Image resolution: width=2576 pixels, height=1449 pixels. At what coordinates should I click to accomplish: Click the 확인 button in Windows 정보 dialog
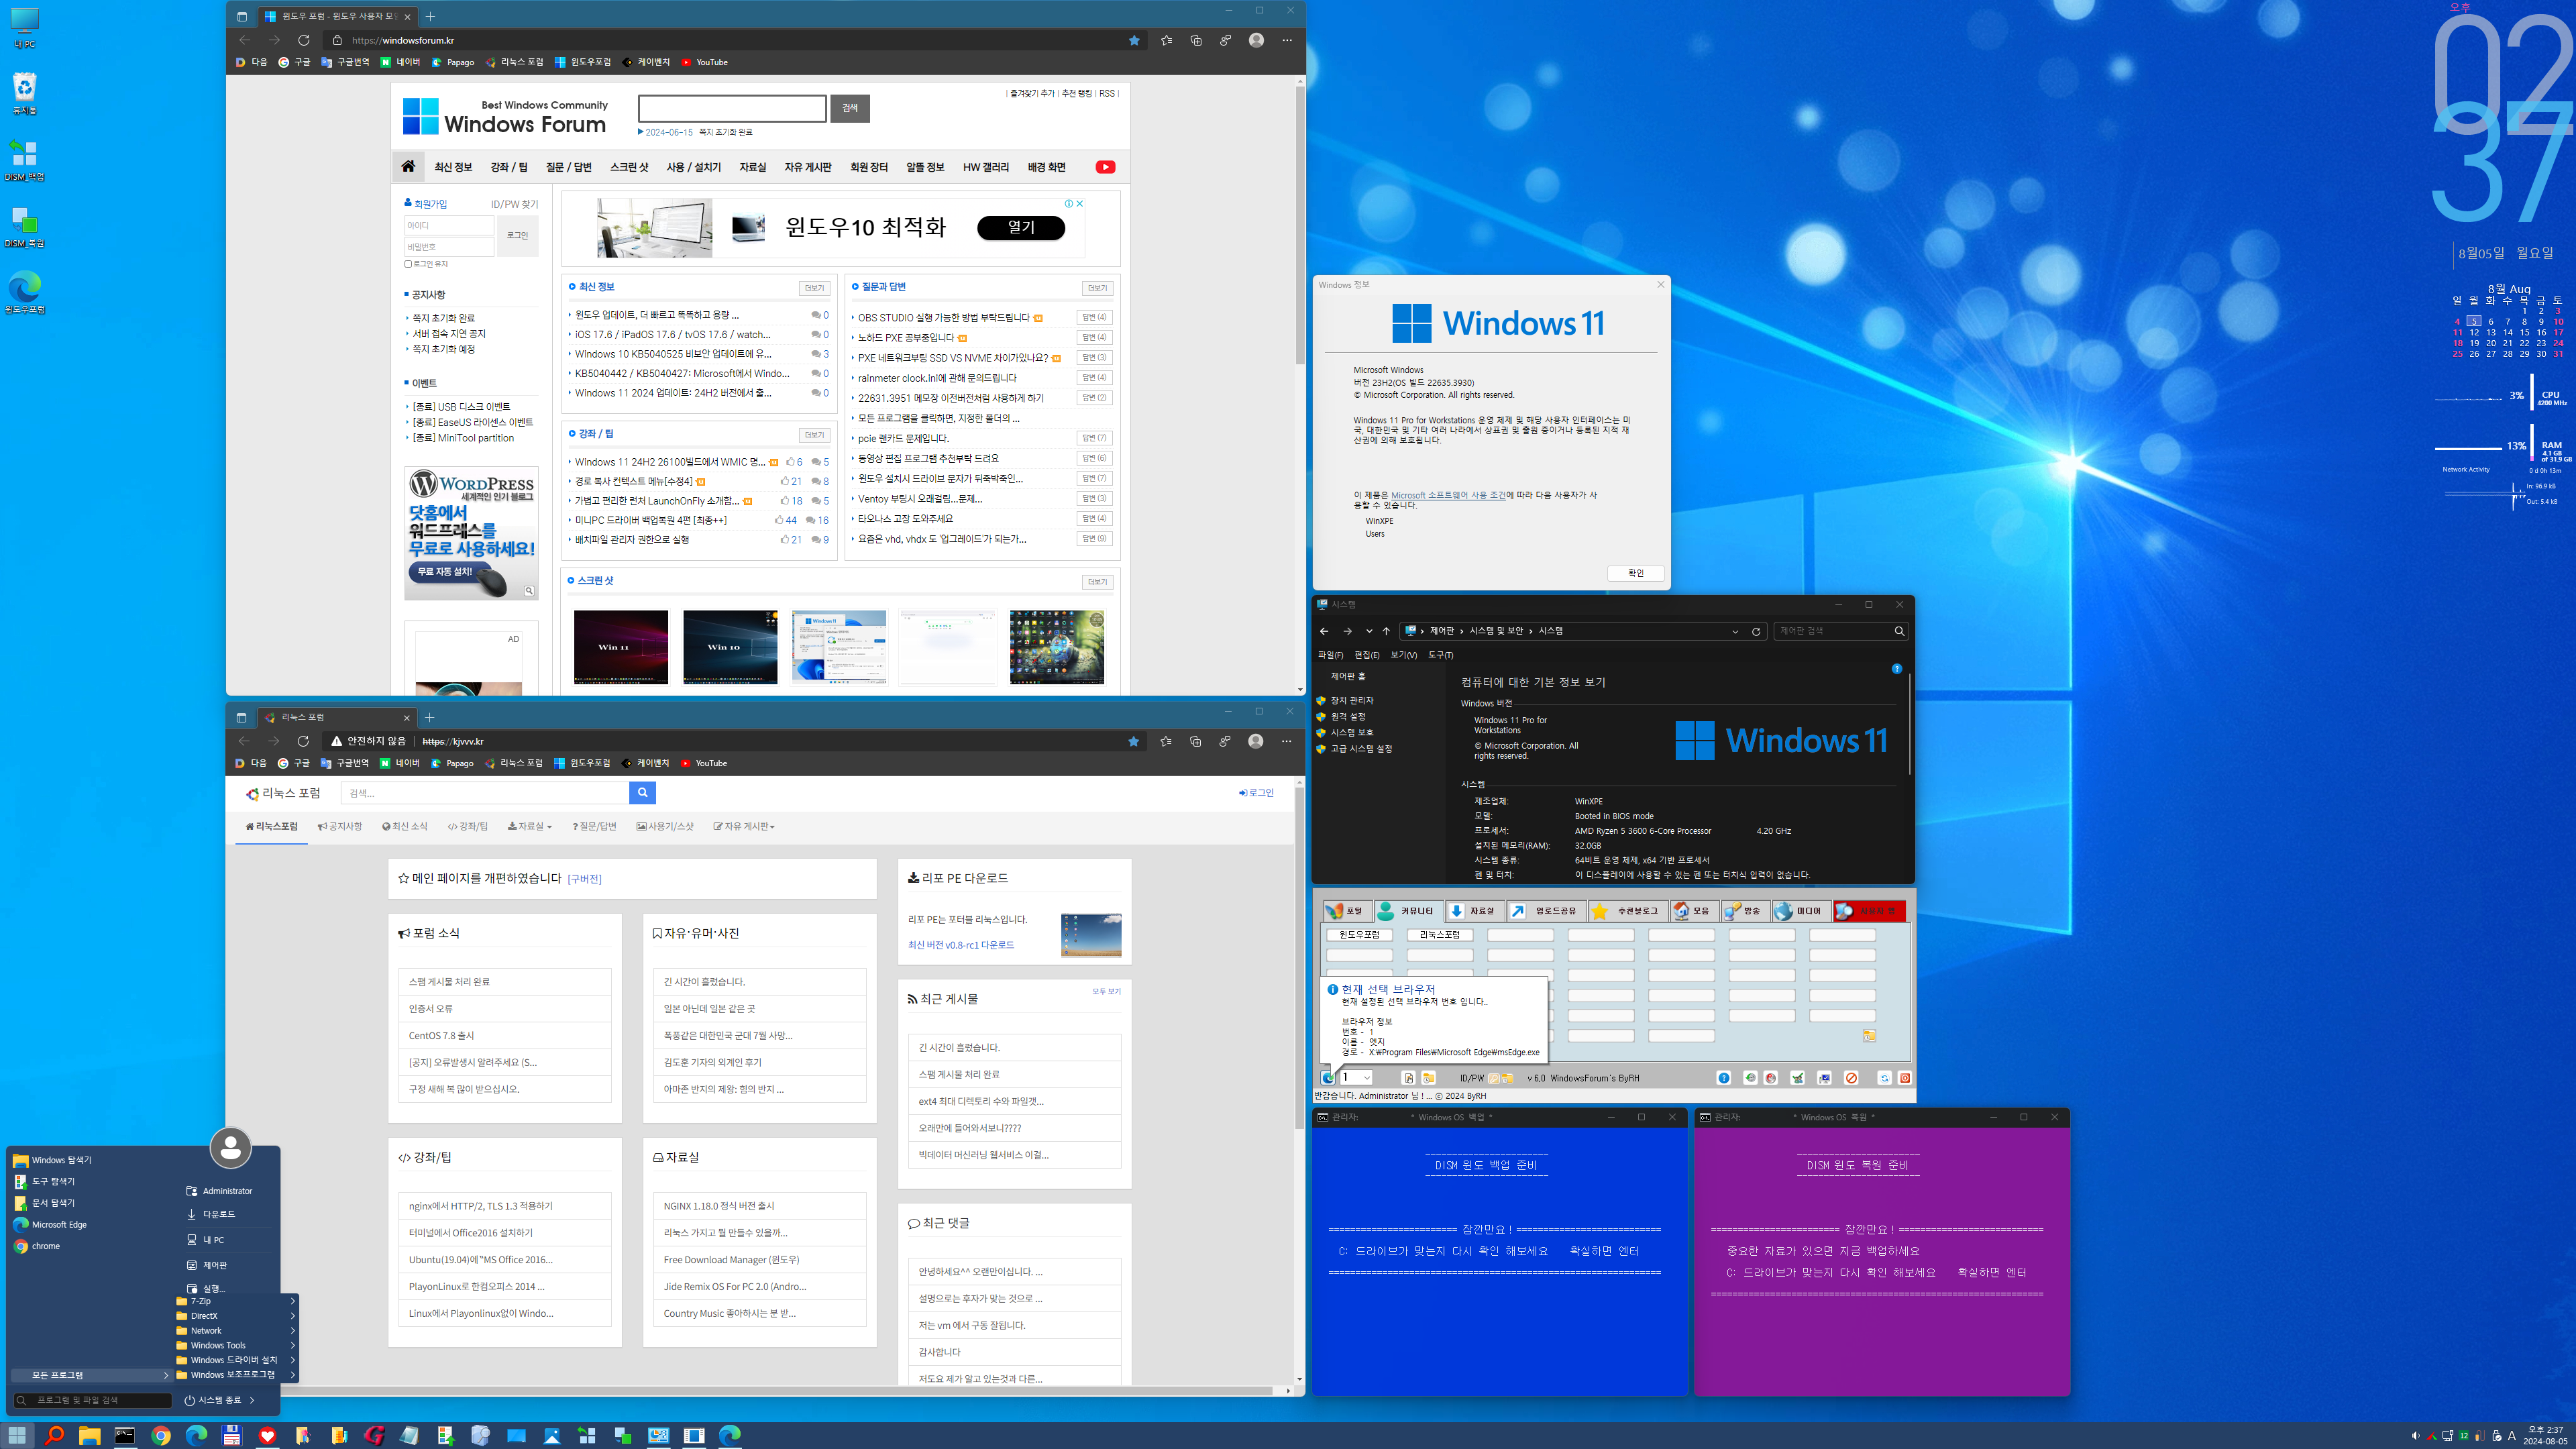[x=1636, y=573]
